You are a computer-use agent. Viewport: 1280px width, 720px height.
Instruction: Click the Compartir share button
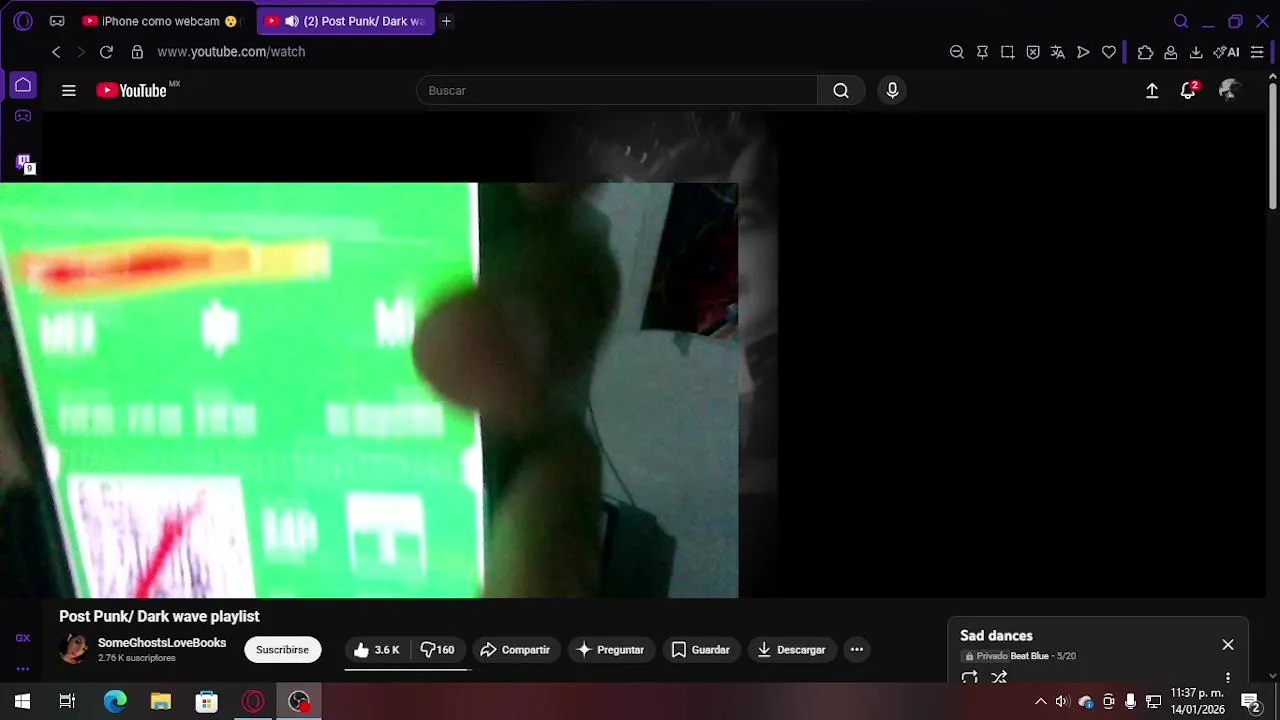tap(516, 650)
